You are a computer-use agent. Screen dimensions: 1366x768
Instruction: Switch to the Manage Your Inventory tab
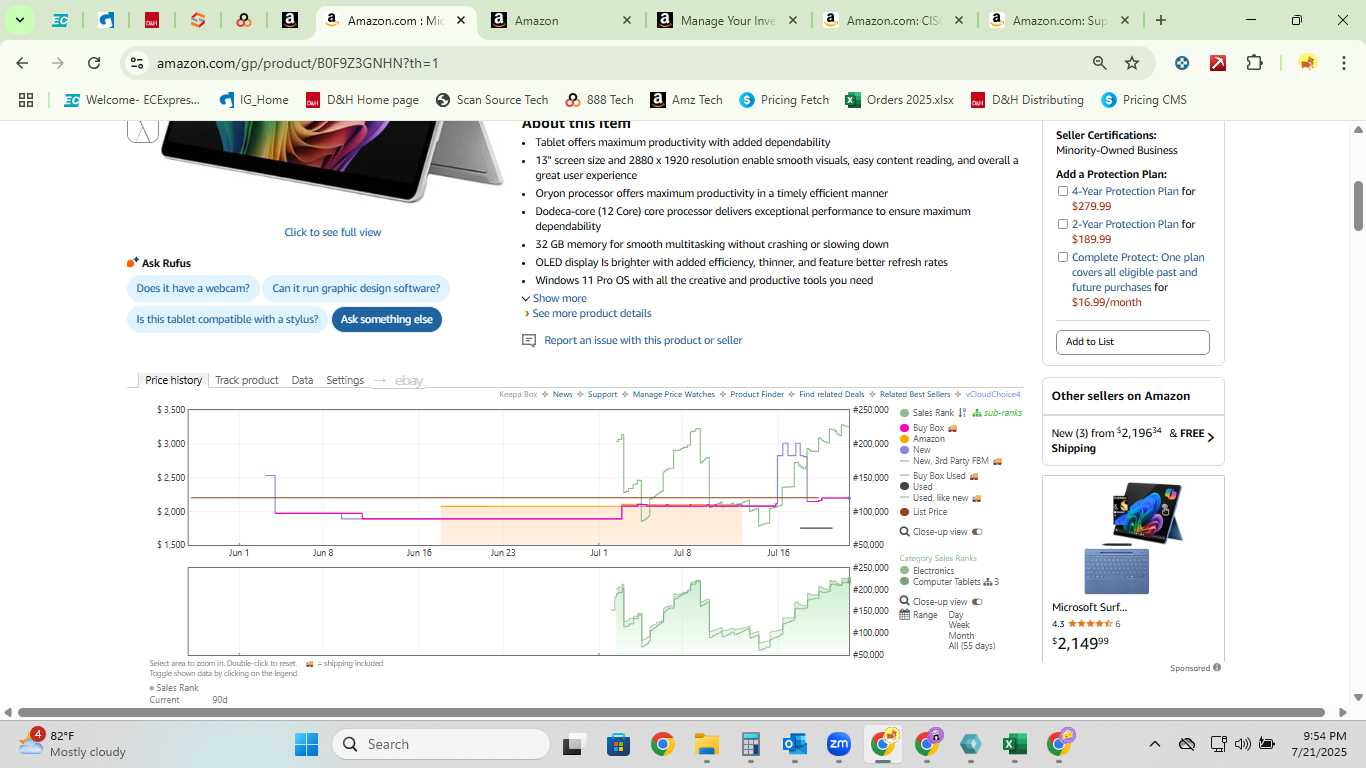point(727,20)
